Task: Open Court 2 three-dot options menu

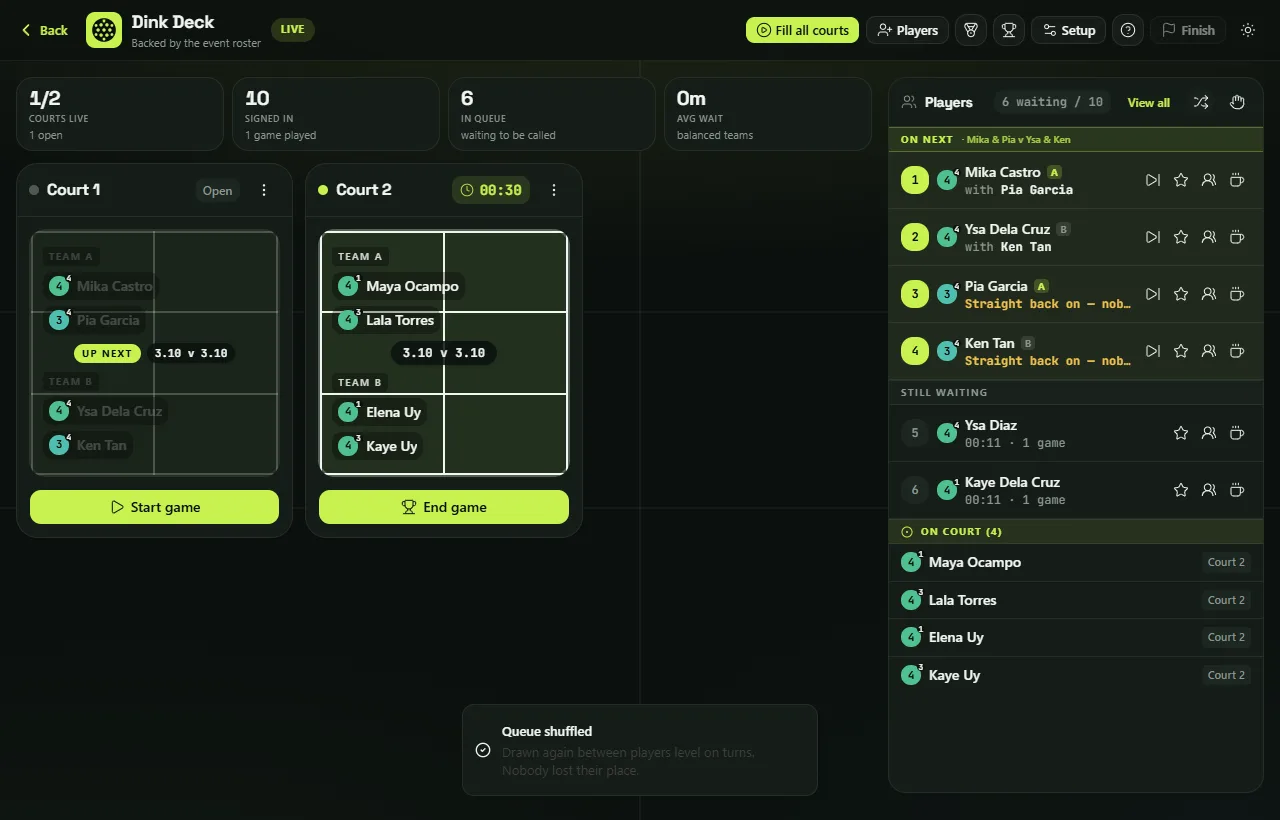Action: click(554, 190)
